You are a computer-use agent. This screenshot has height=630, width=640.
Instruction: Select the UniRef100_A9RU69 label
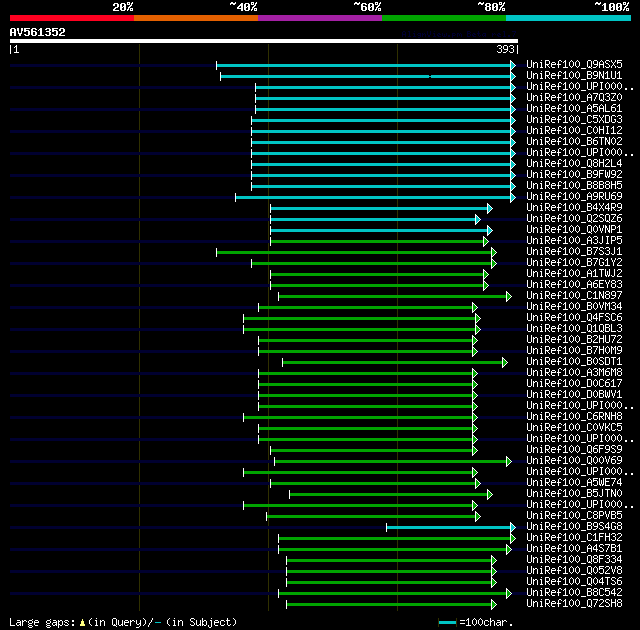pos(574,197)
